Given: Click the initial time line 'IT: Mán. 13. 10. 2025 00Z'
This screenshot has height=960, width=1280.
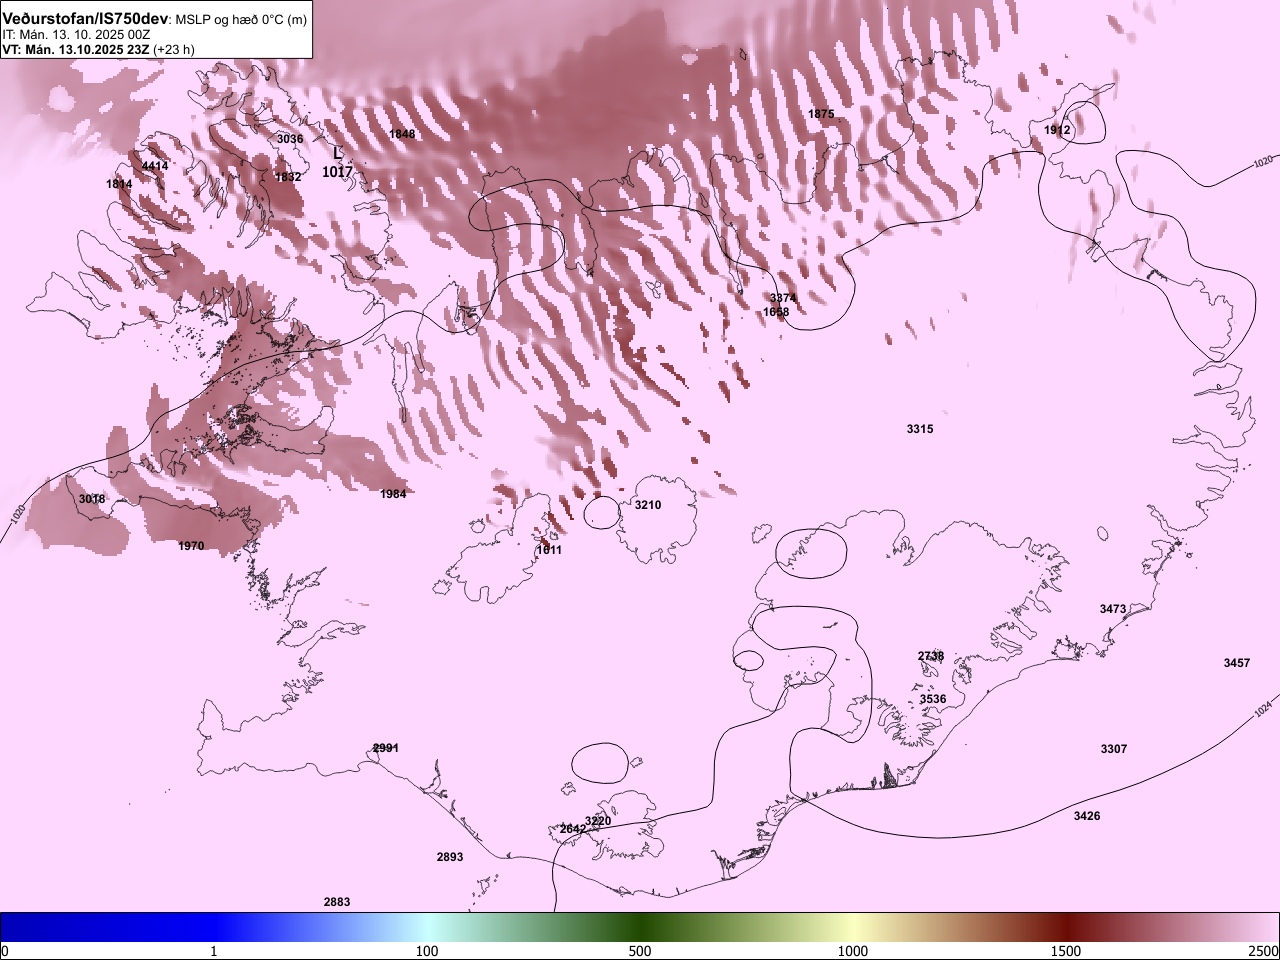Looking at the screenshot, I should coord(77,34).
